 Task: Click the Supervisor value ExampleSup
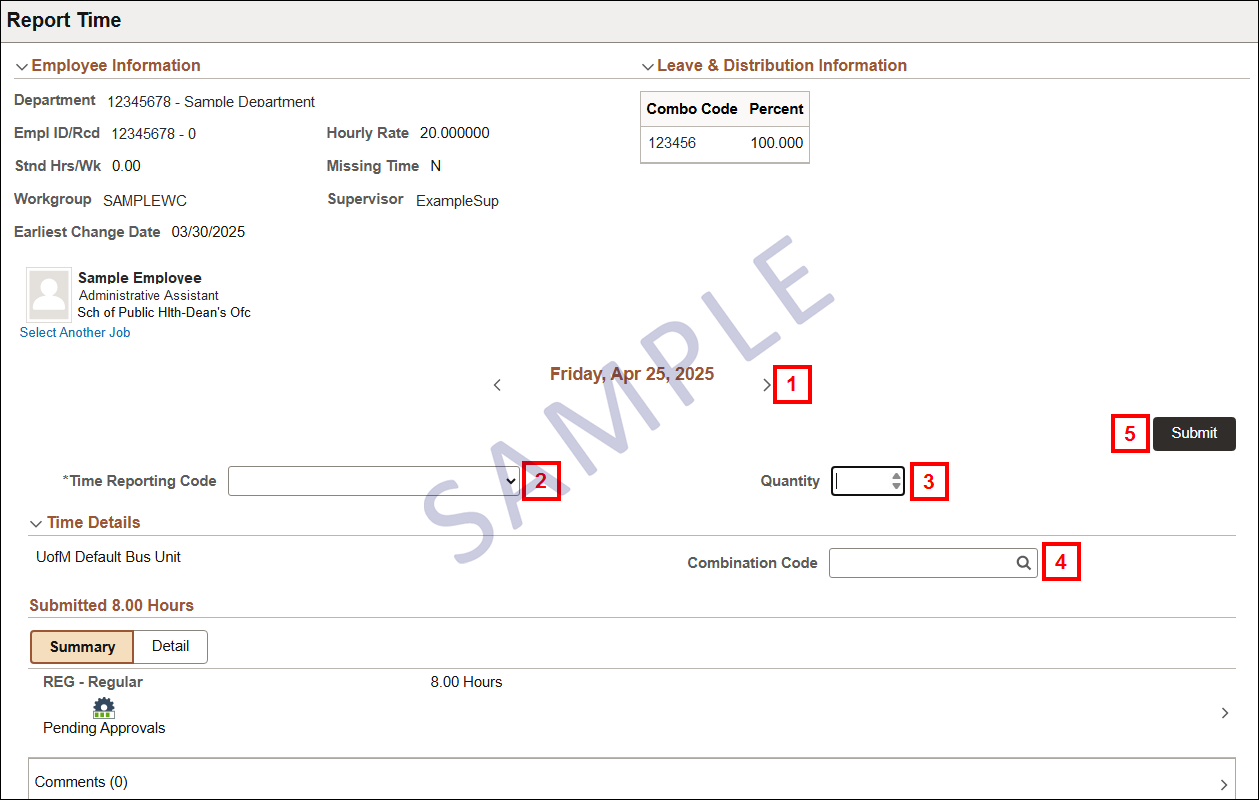point(457,200)
